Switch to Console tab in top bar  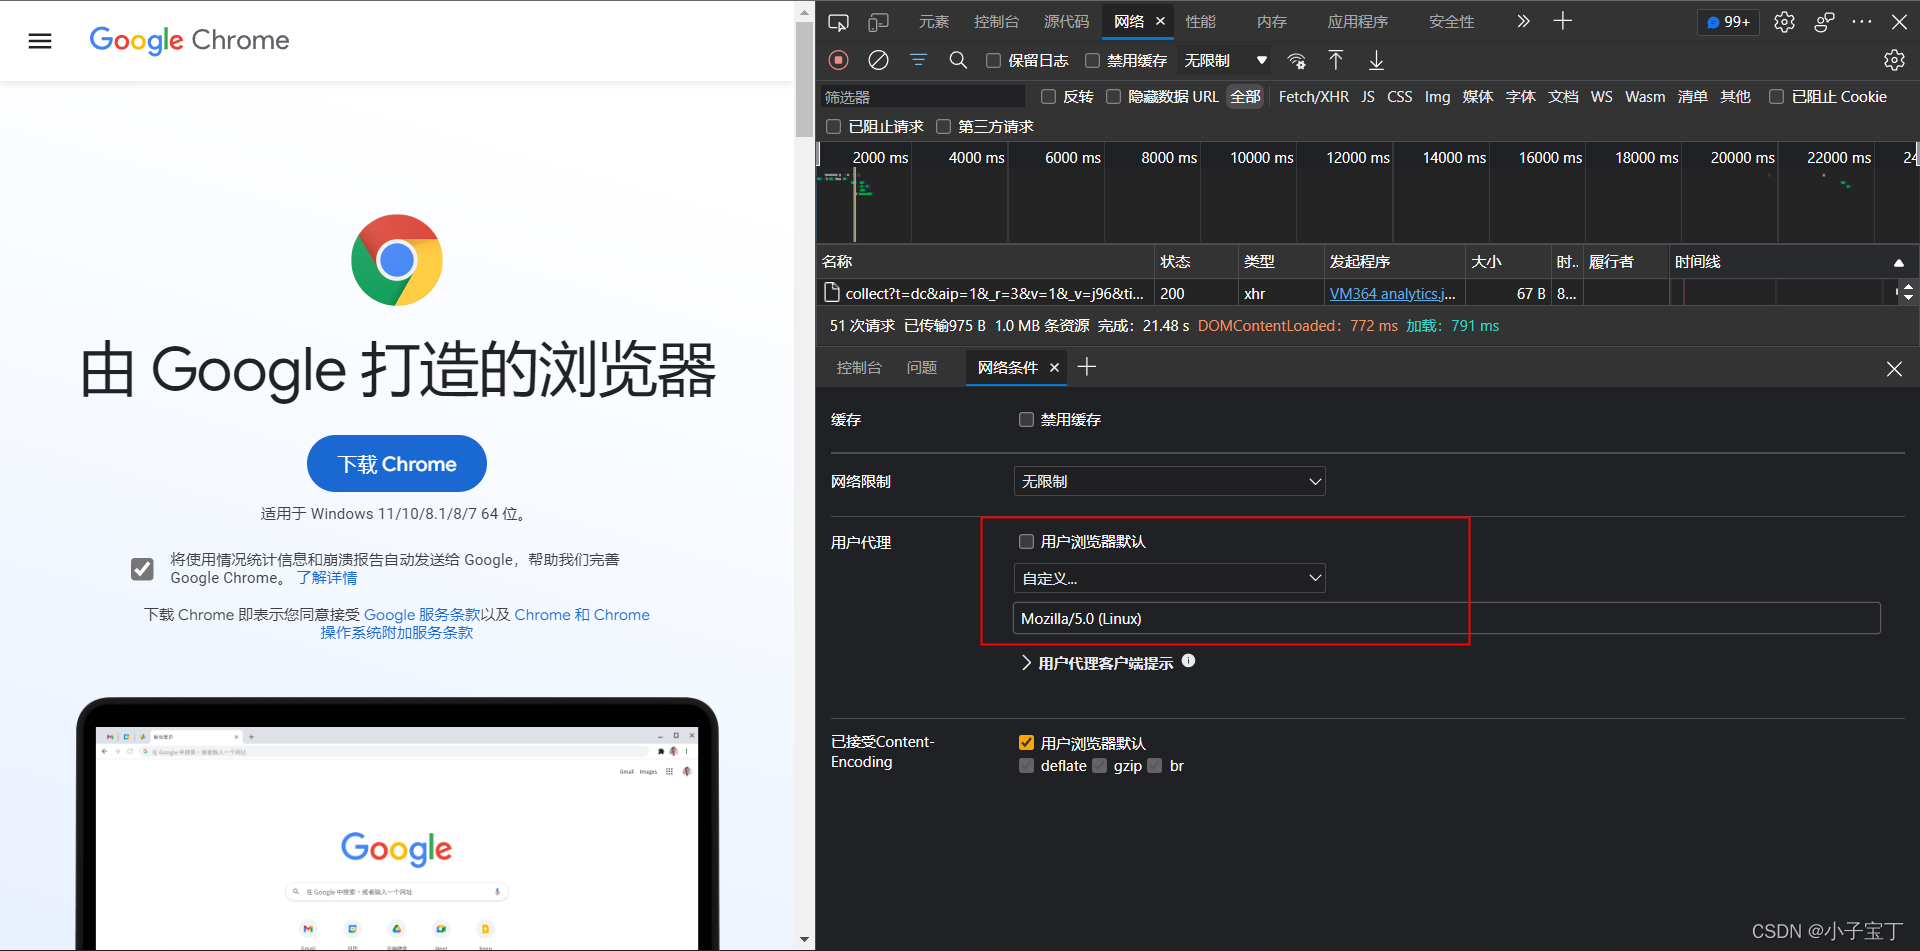pyautogui.click(x=996, y=21)
